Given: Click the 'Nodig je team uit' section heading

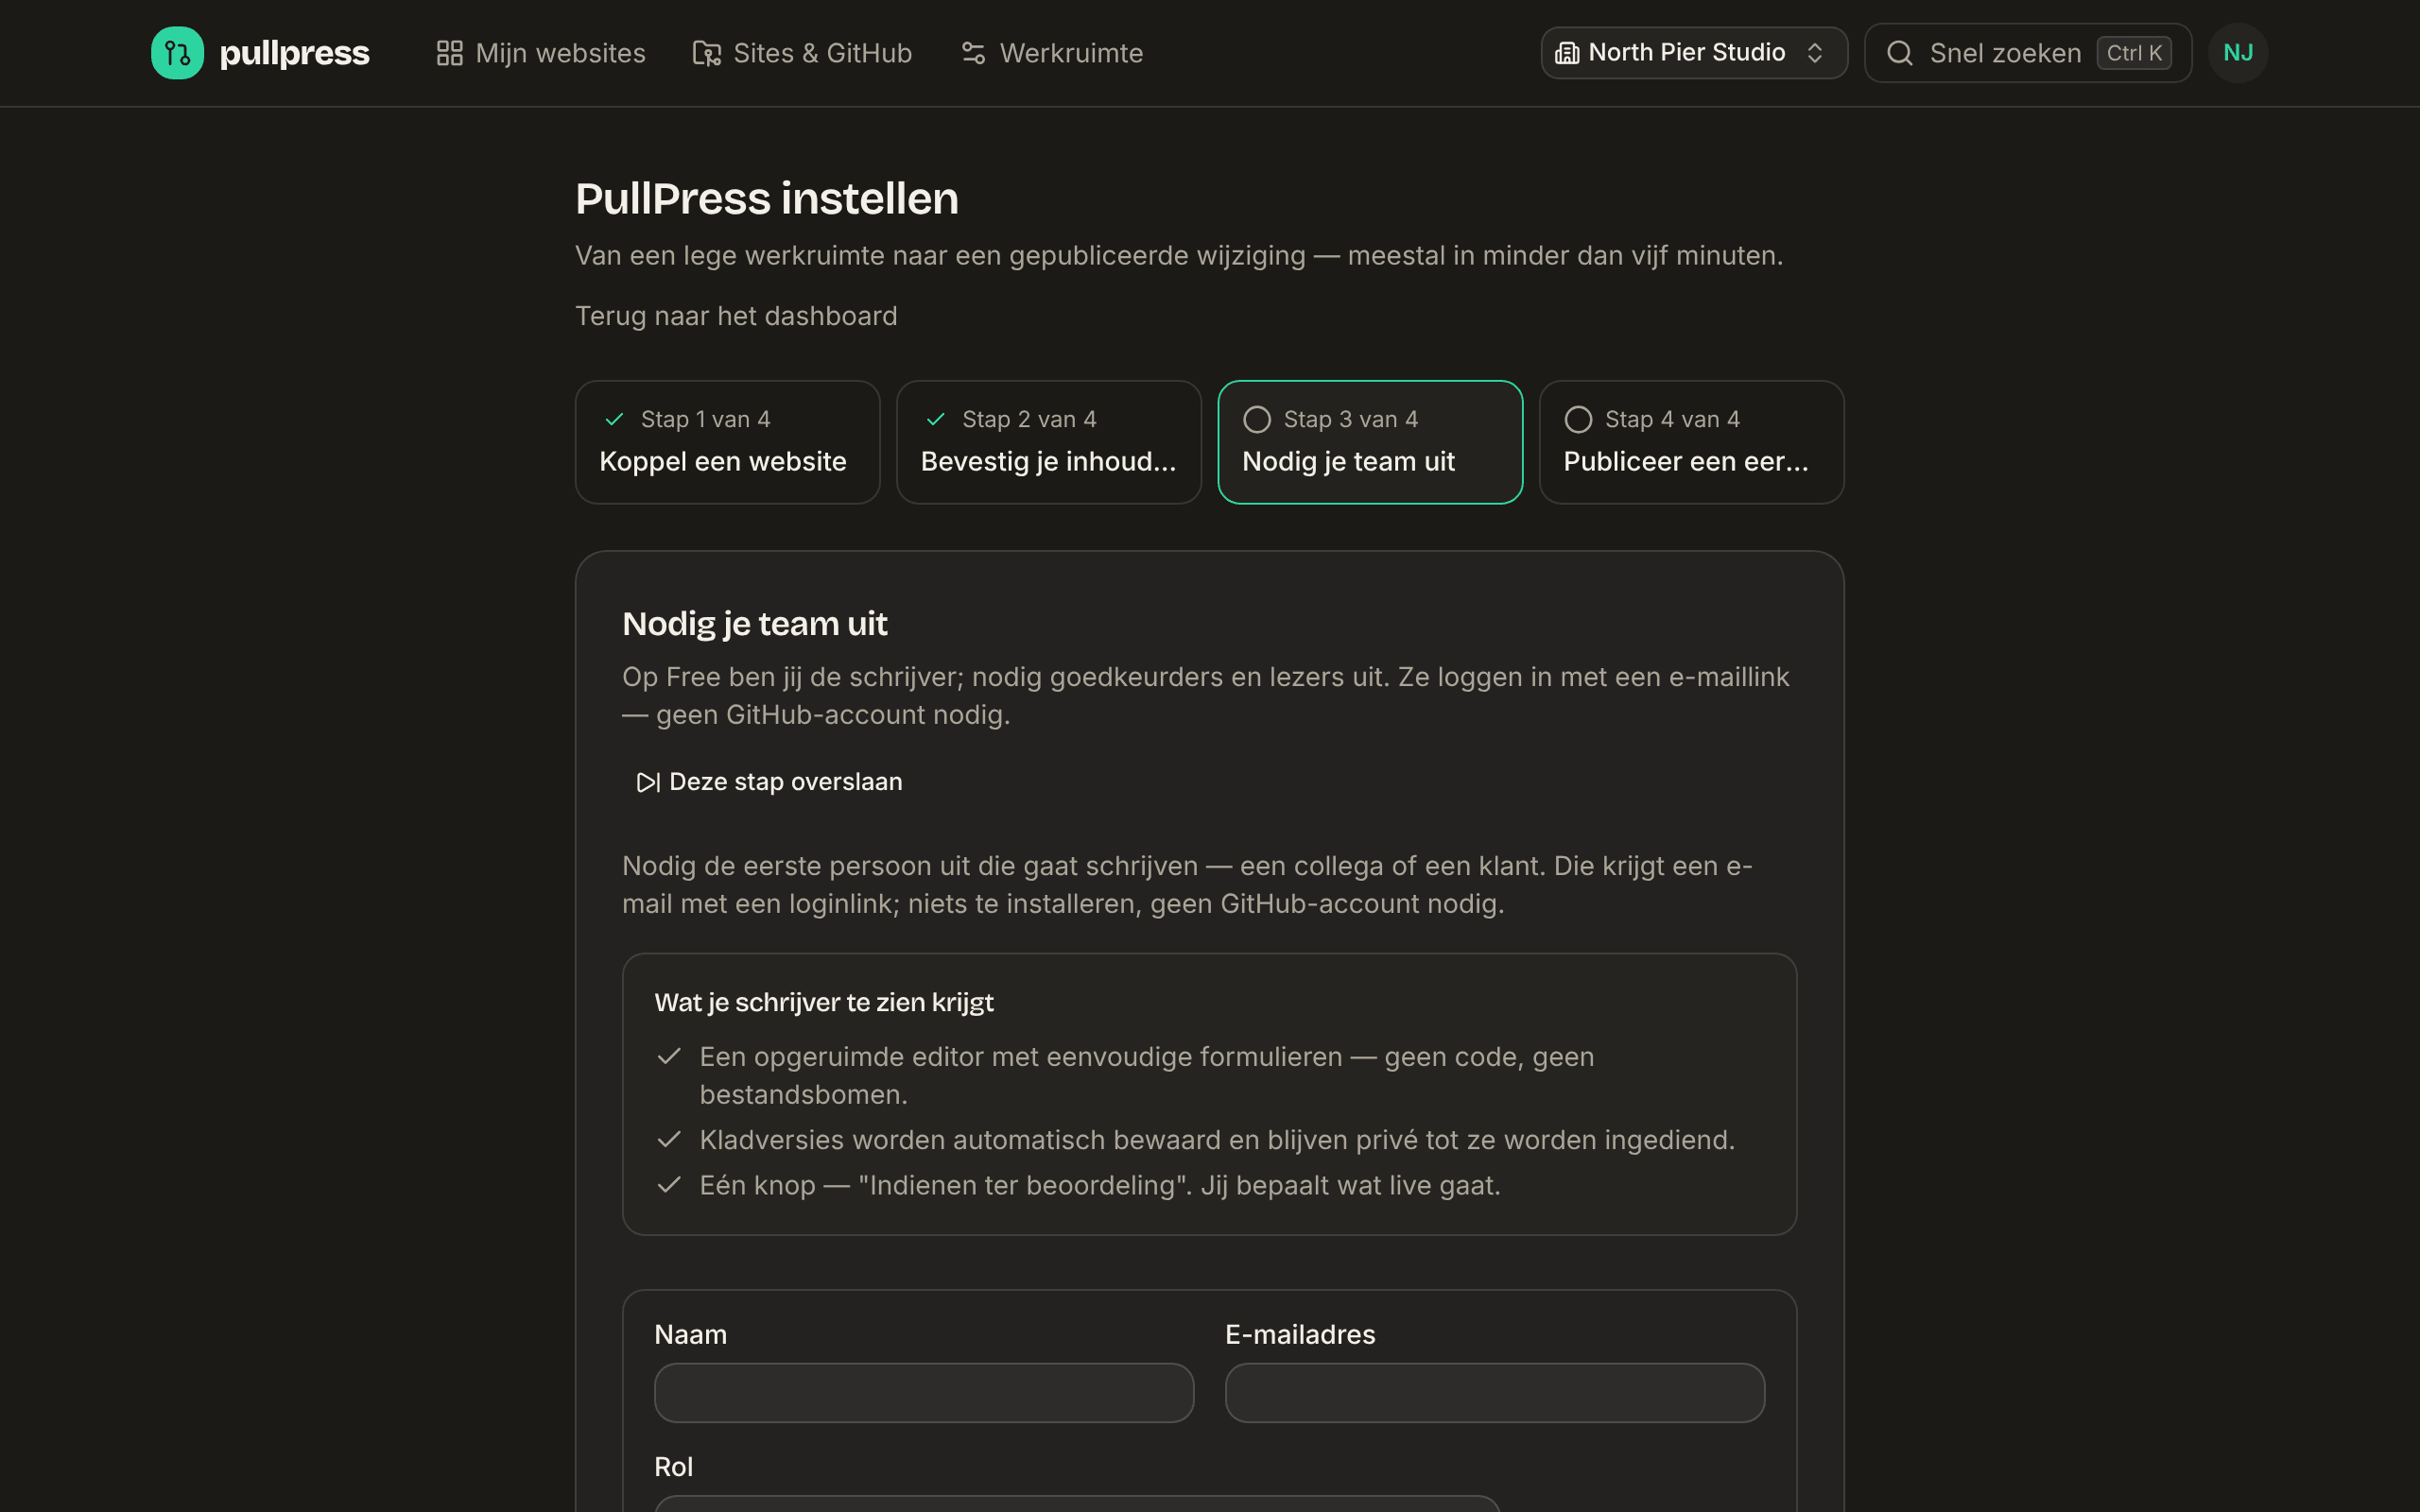Looking at the screenshot, I should 754,624.
